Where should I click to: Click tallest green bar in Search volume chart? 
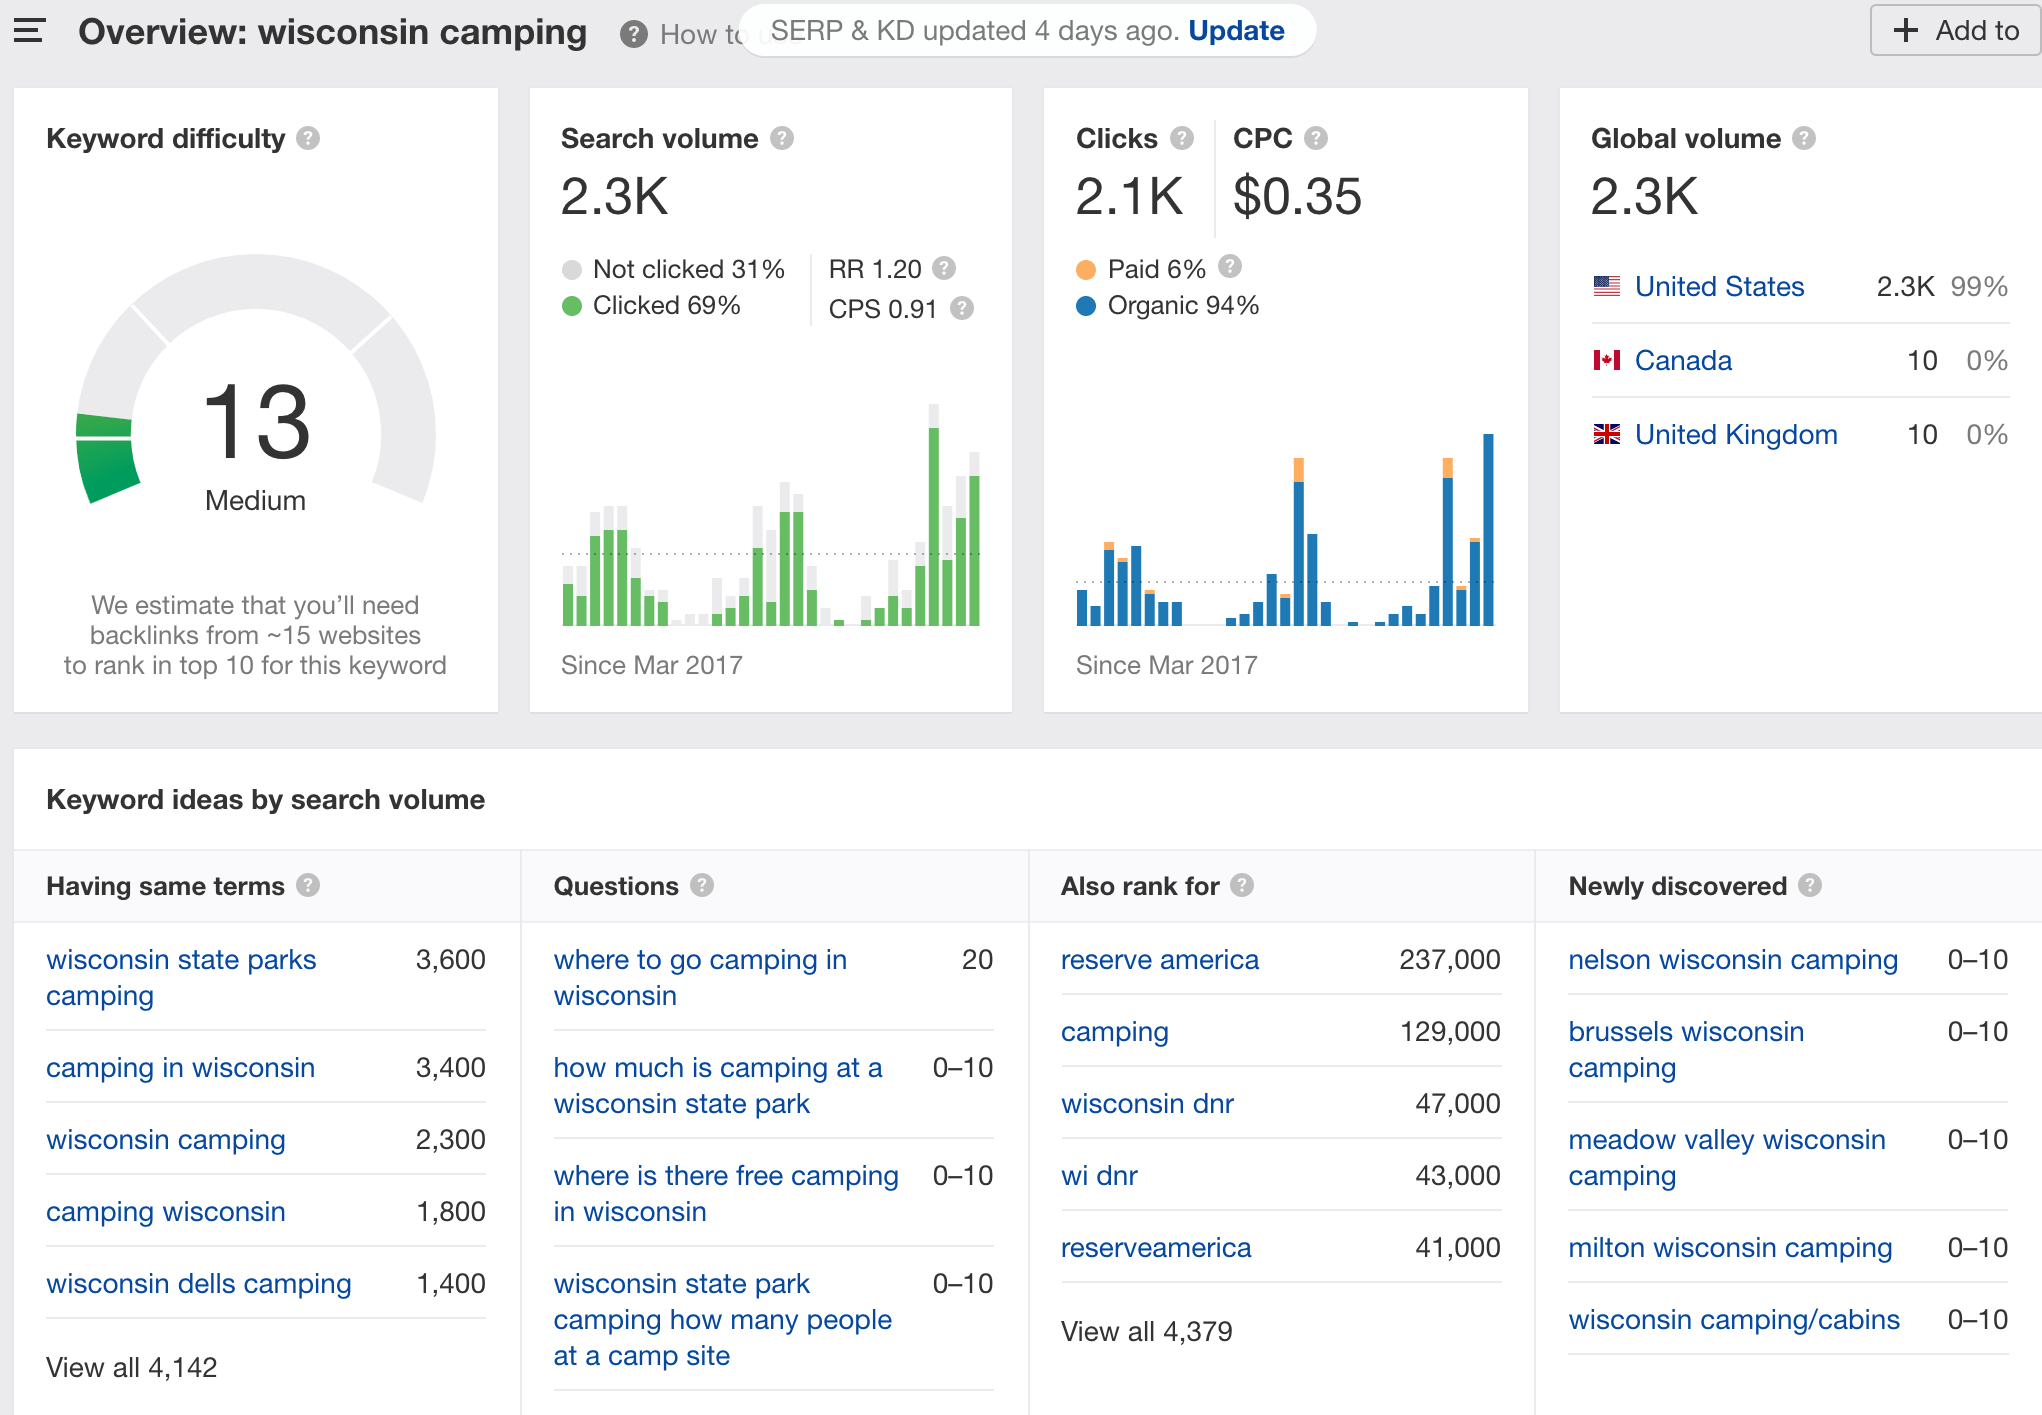click(x=934, y=525)
